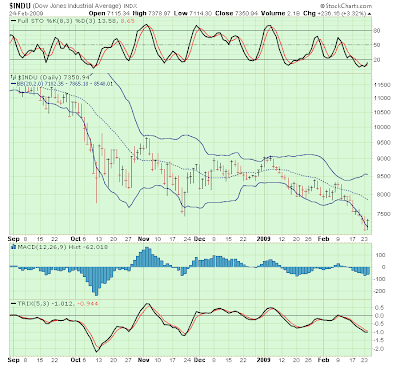Click the 50 level on the stochastic axis

377,45
